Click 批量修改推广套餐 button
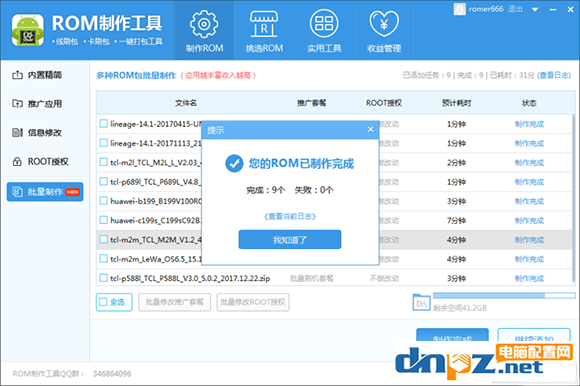 coord(175,302)
